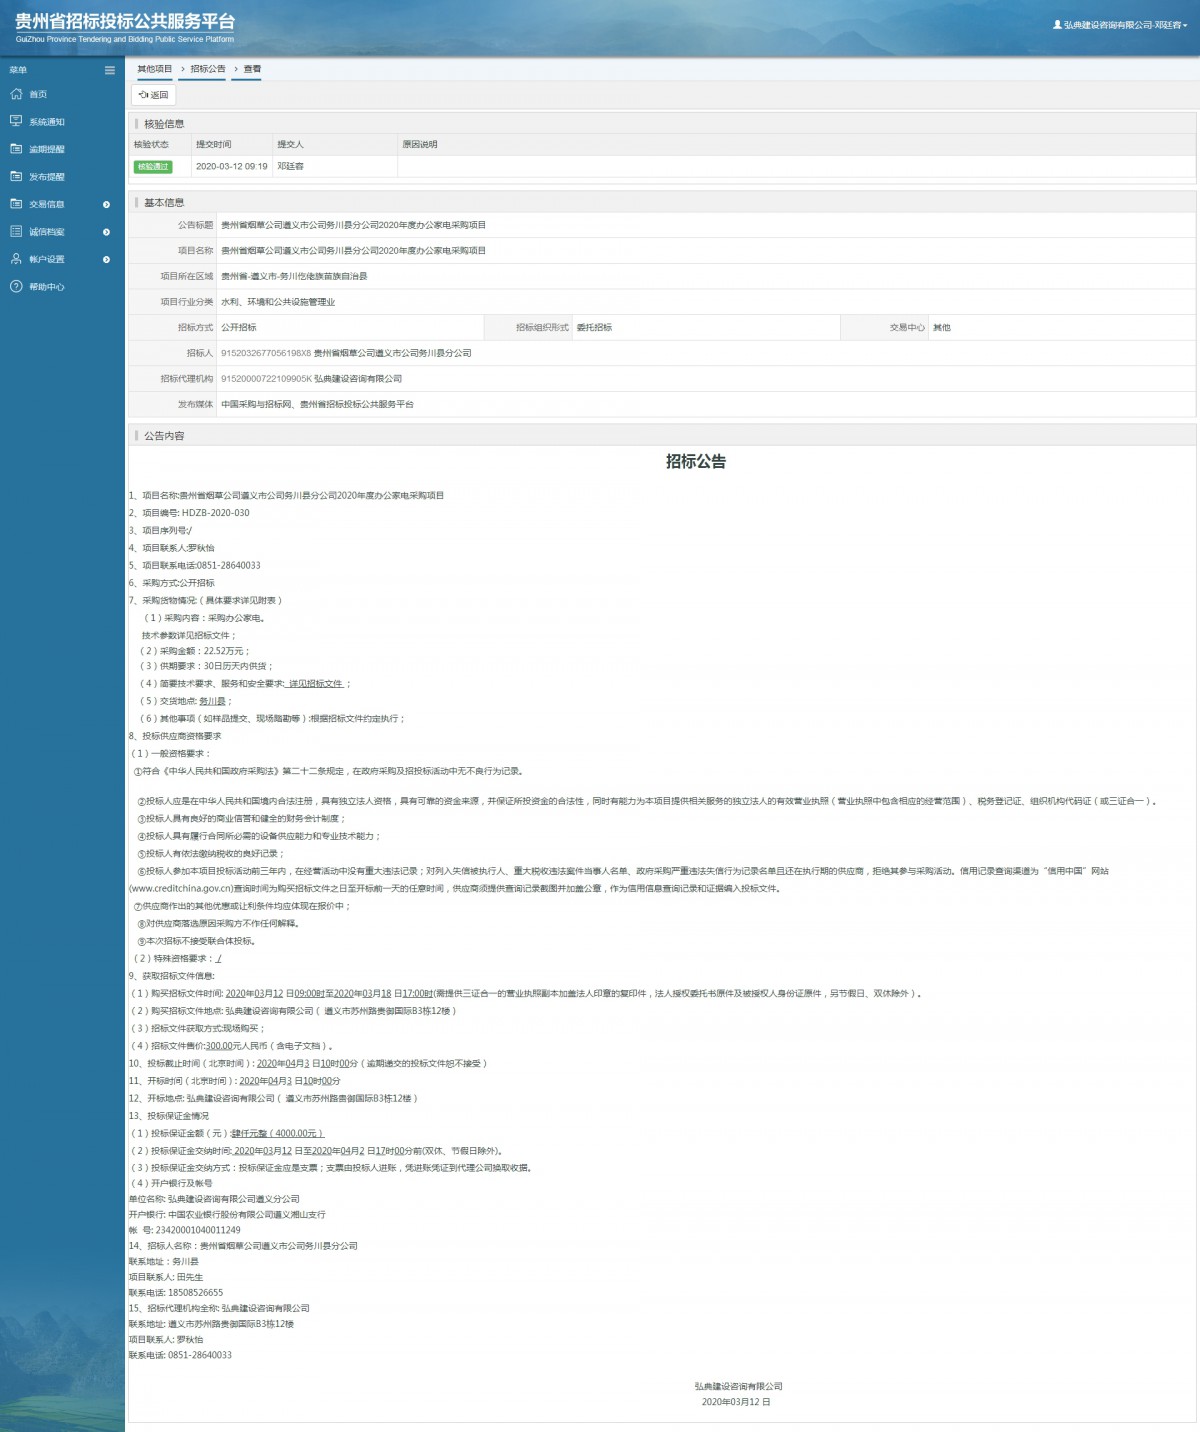Viewport: 1200px width, 1432px height.
Task: Click the user avatar icon in header
Action: point(1057,25)
